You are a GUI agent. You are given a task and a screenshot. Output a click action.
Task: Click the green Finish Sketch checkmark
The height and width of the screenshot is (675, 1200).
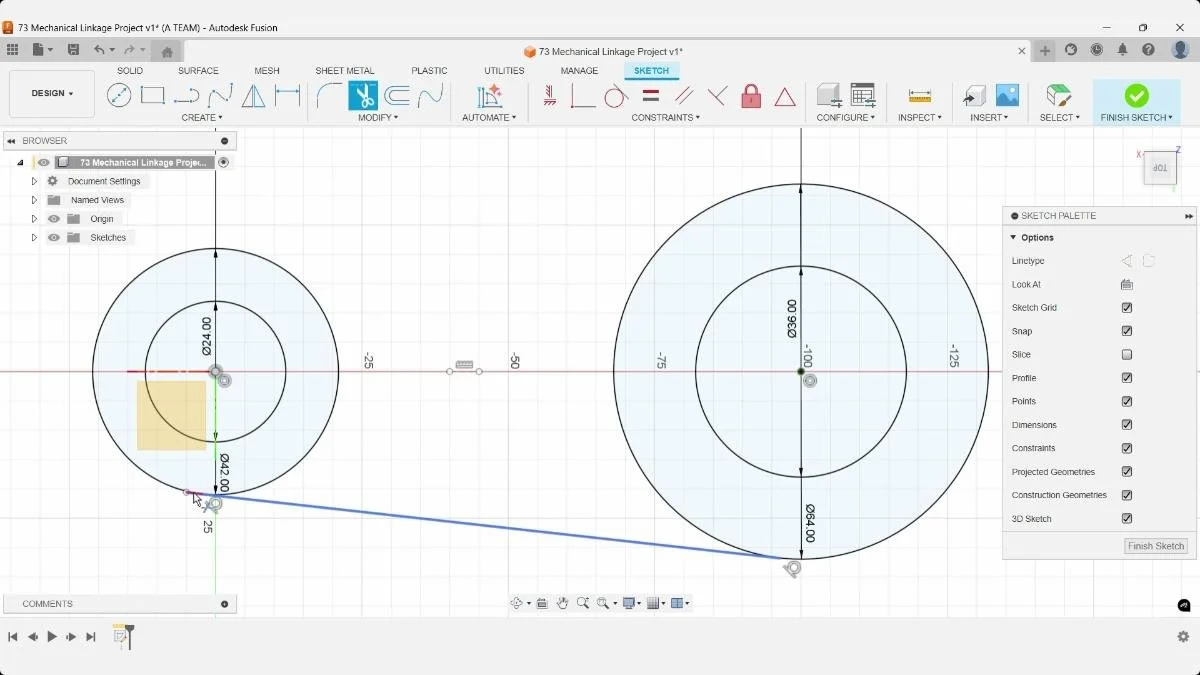pos(1136,95)
